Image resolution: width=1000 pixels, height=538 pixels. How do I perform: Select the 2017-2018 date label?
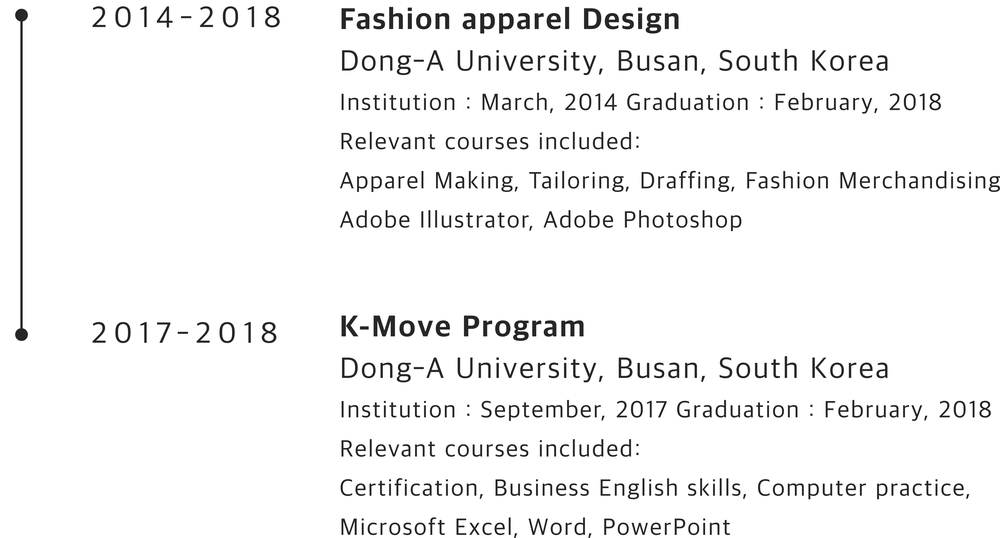click(x=185, y=333)
